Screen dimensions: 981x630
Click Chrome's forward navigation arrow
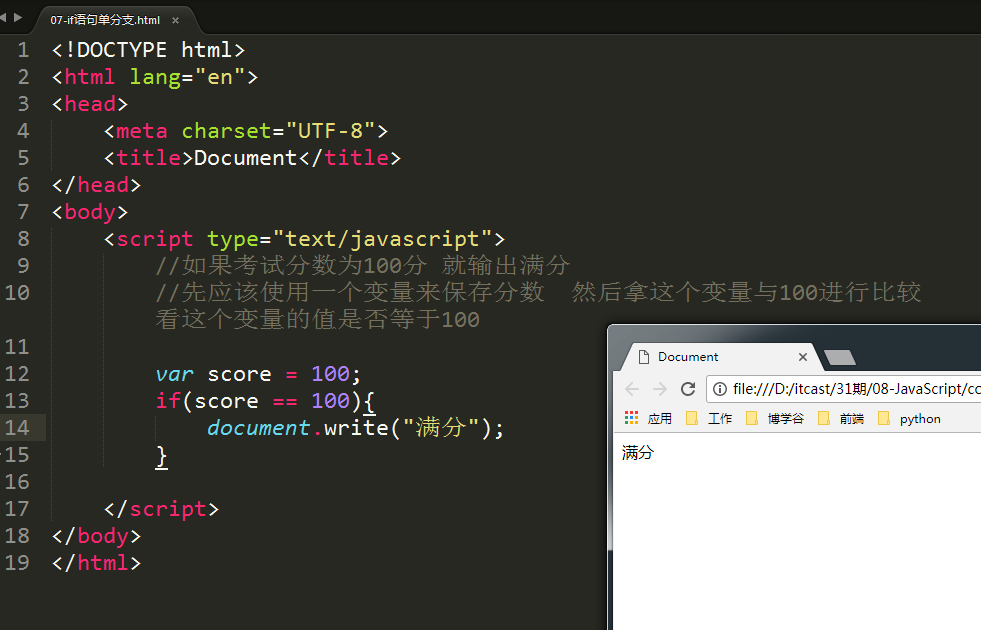click(660, 389)
